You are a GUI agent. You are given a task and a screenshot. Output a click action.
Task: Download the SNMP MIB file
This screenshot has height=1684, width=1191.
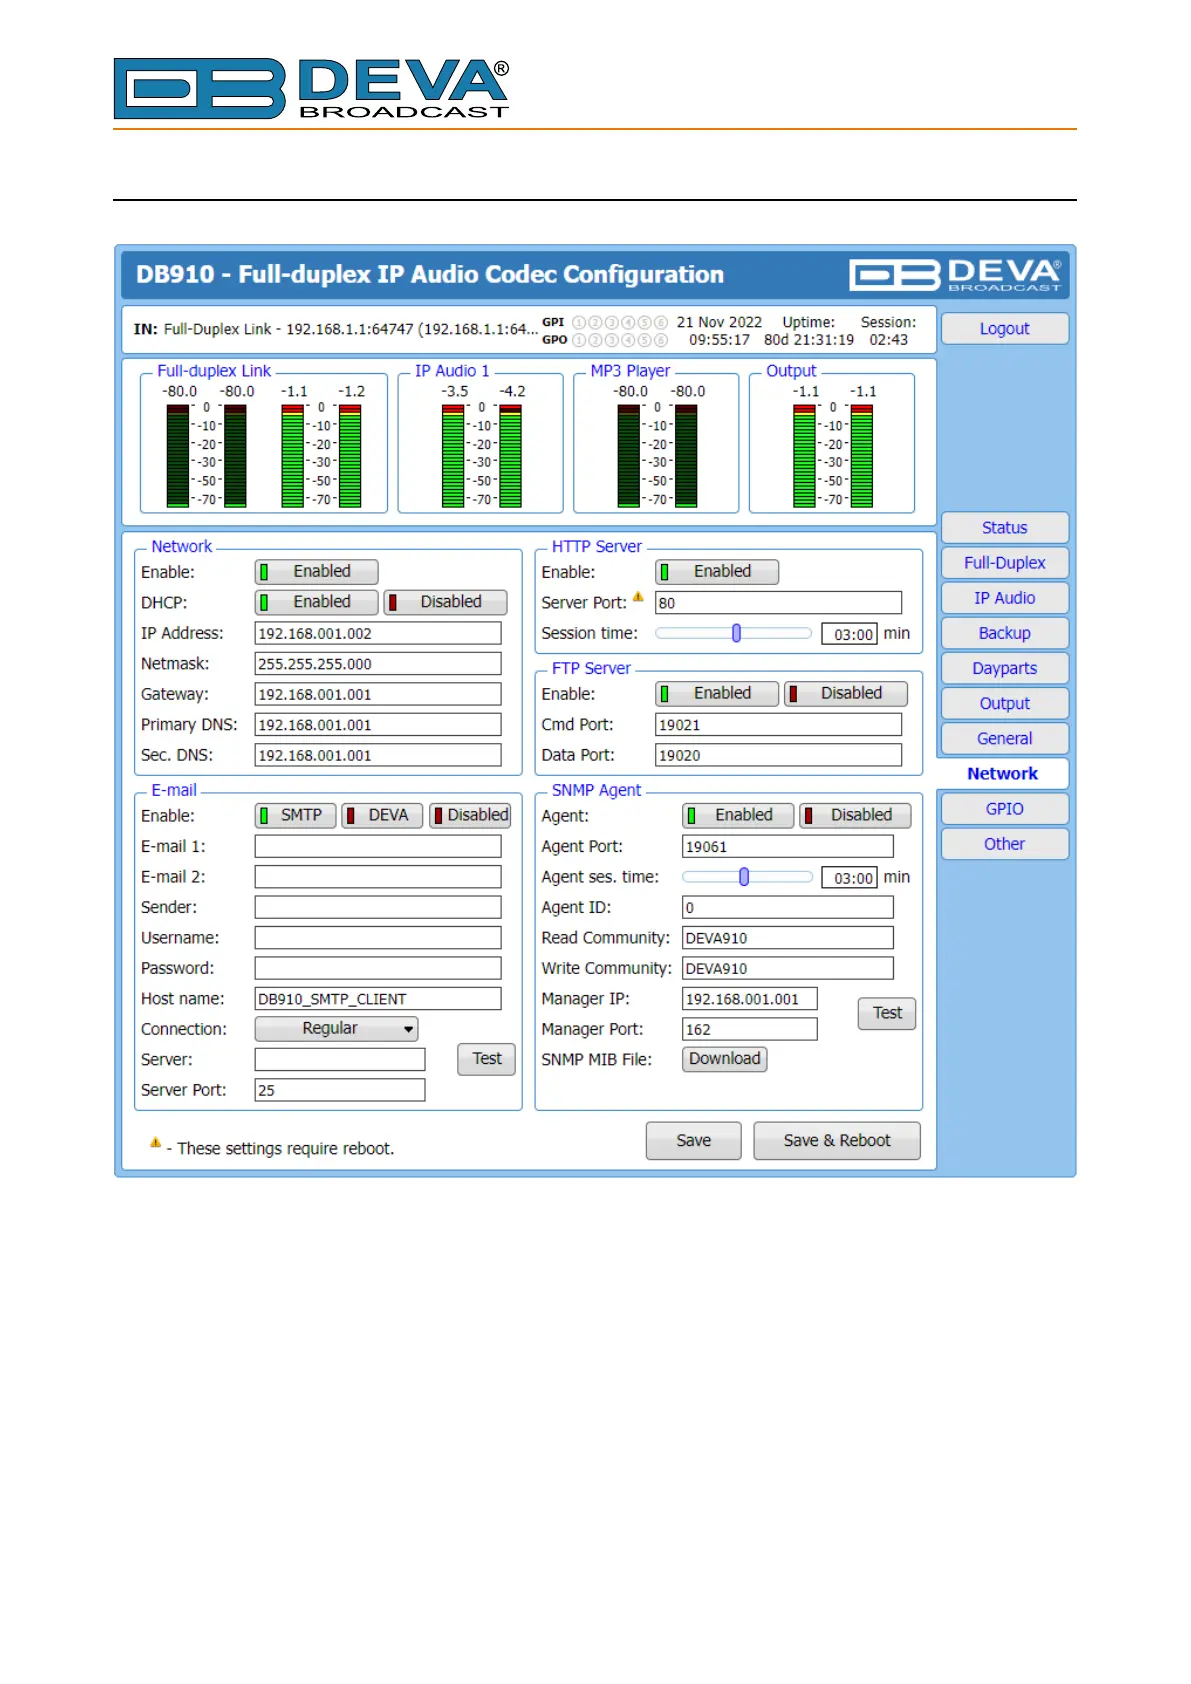(724, 1059)
